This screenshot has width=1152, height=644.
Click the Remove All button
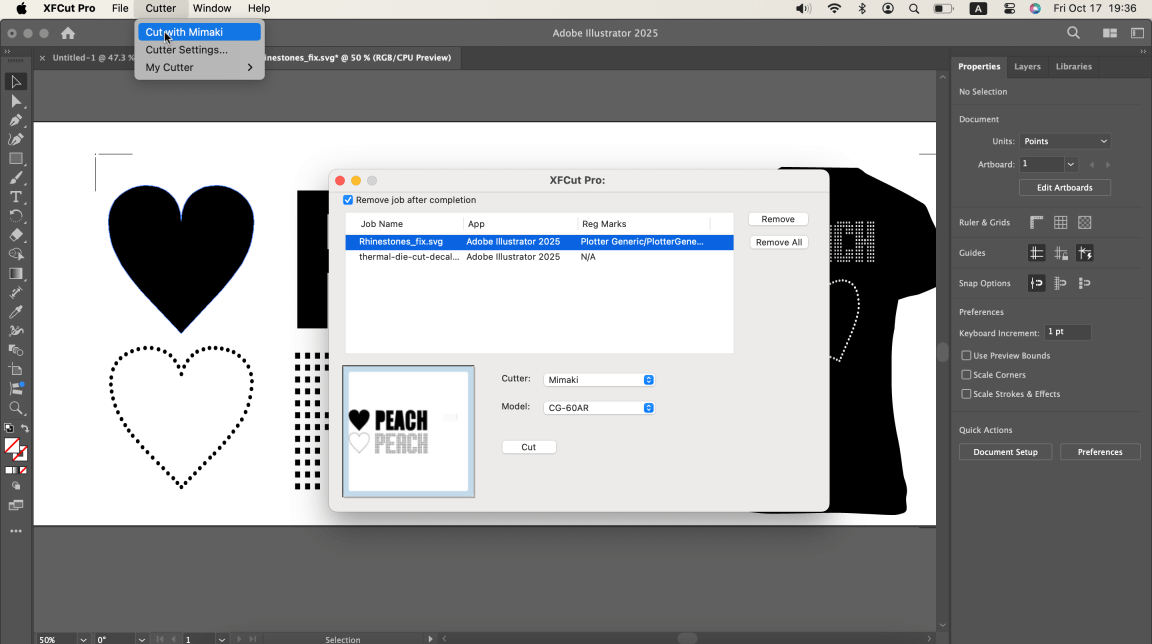pyautogui.click(x=778, y=242)
